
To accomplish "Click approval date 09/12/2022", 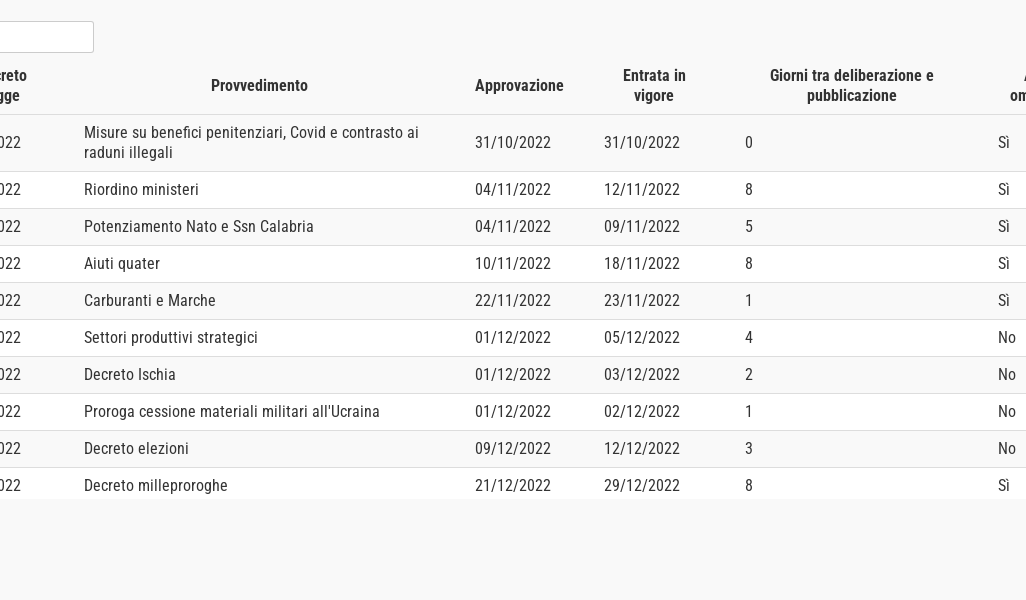I will coord(513,449).
